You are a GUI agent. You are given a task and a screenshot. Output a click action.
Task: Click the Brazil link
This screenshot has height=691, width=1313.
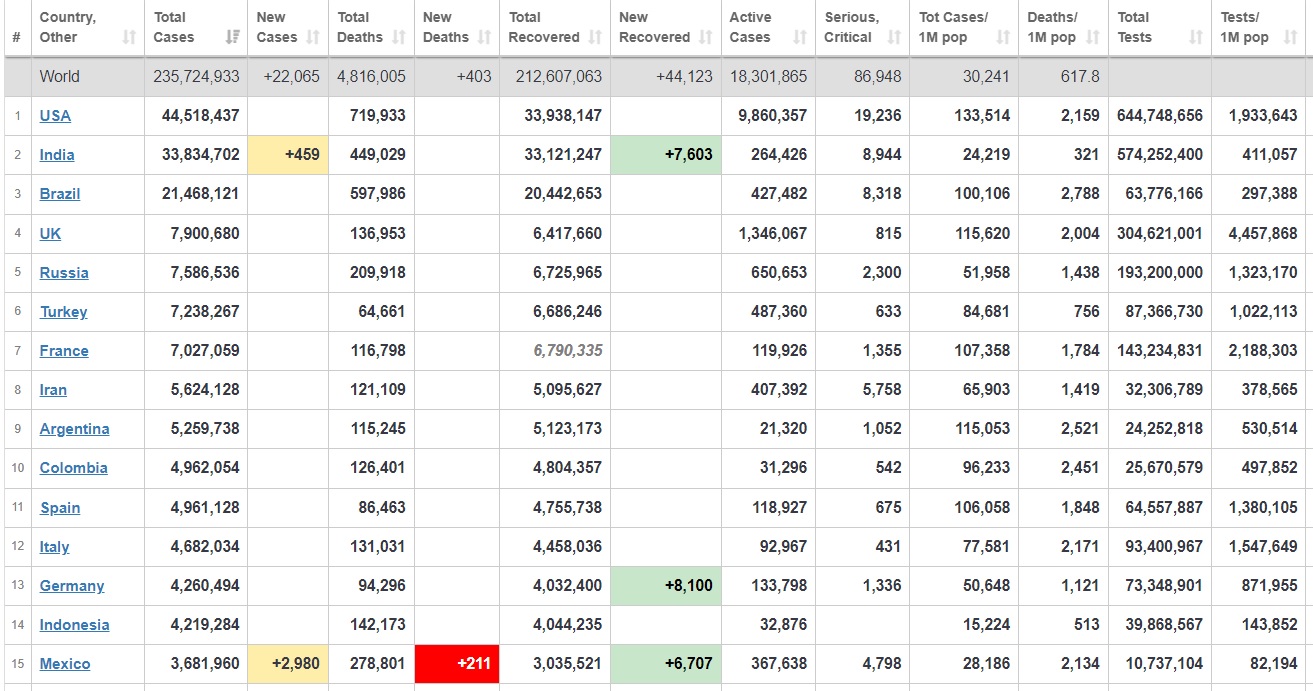click(x=60, y=193)
